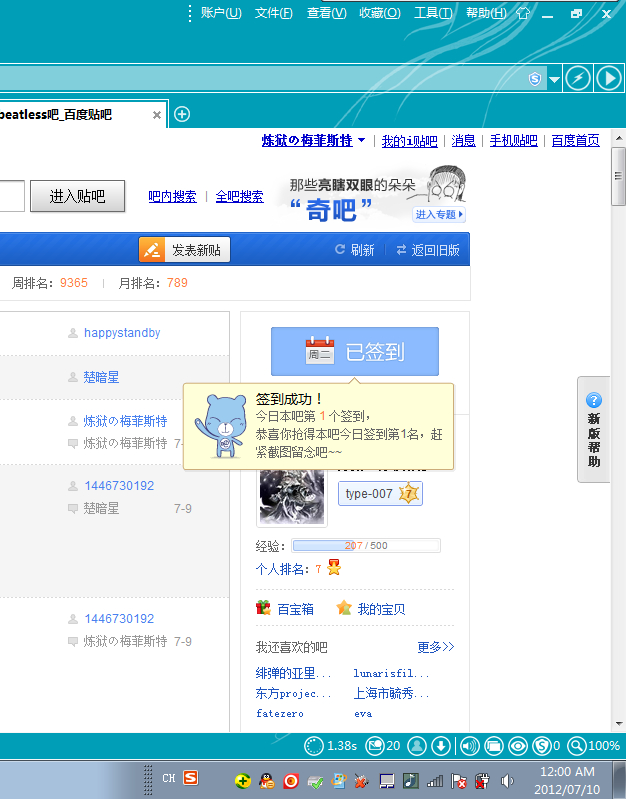Click the user avatar thumbnail
This screenshot has width=626, height=799.
pos(292,496)
